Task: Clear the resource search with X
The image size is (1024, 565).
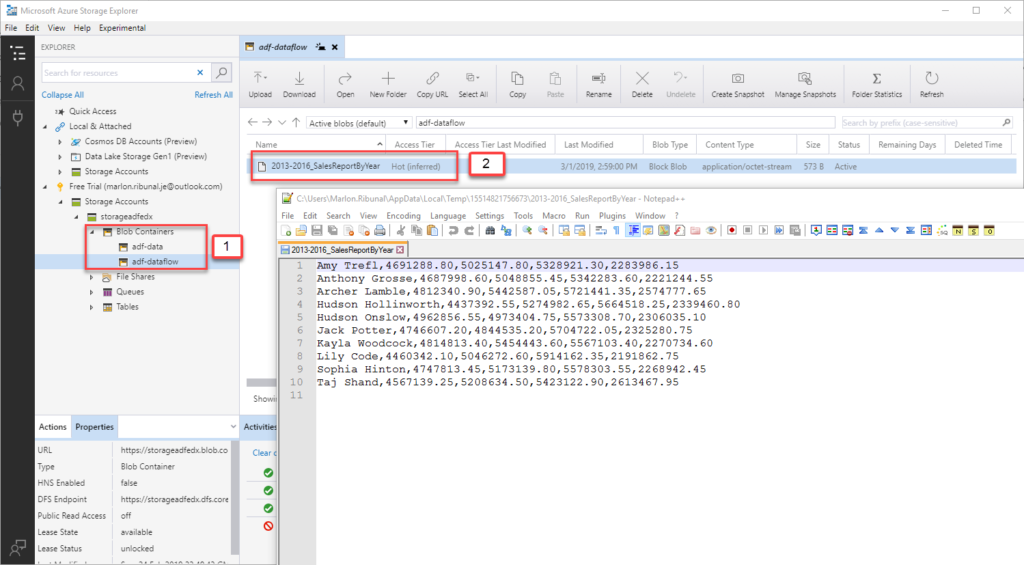Action: 200,73
